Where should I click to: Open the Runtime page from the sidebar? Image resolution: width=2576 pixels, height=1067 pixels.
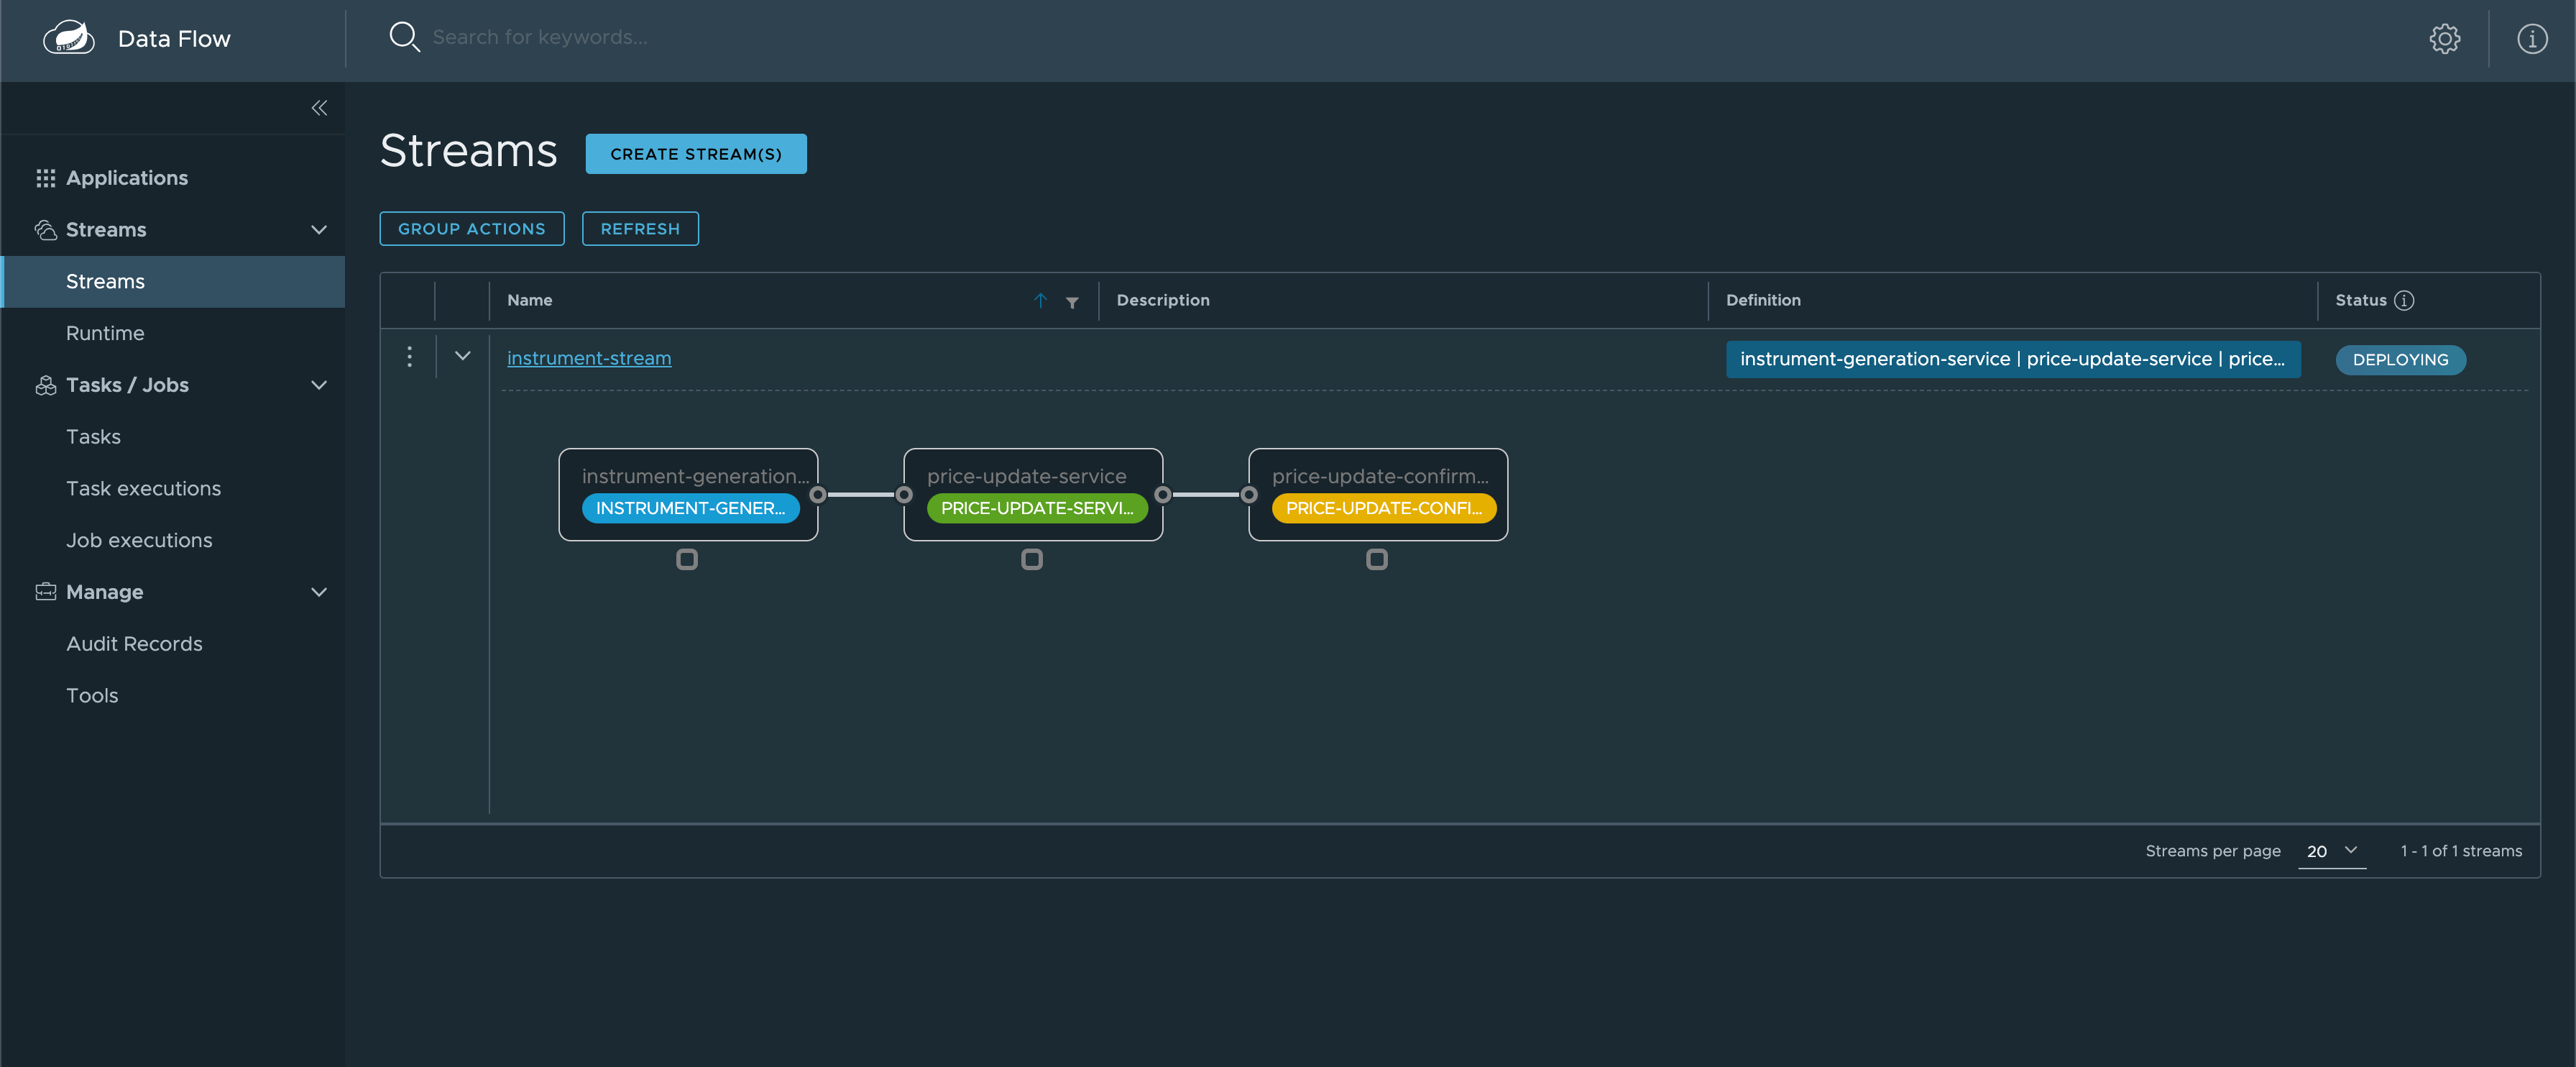coord(105,332)
